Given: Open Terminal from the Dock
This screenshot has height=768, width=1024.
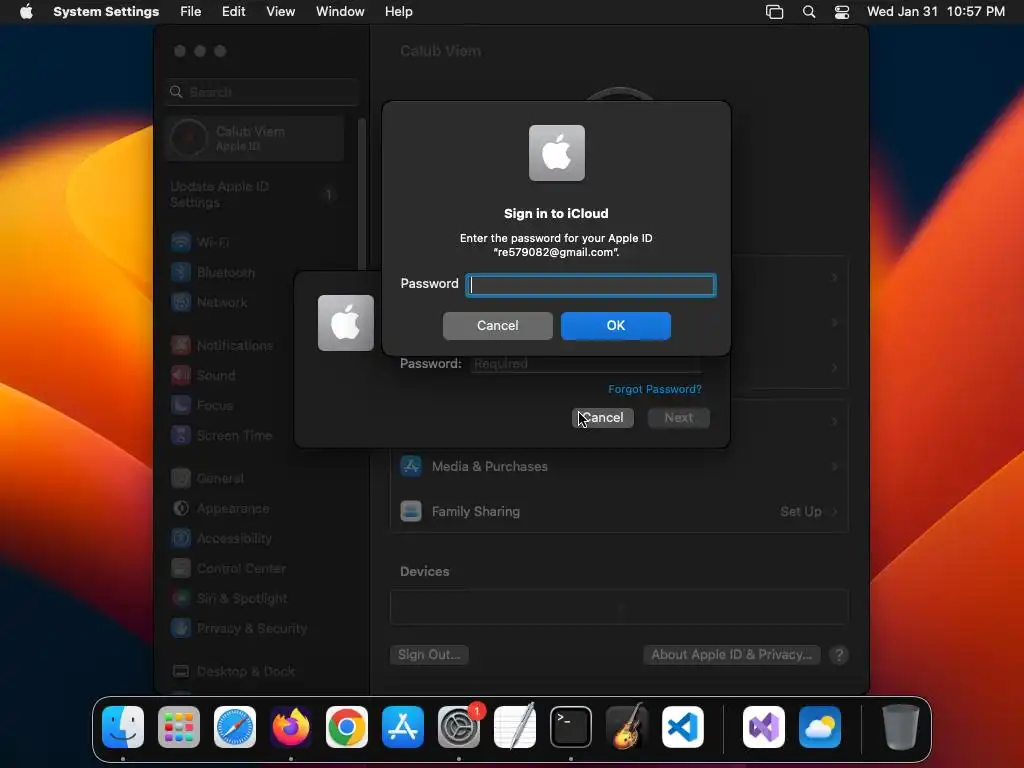Looking at the screenshot, I should (x=571, y=727).
